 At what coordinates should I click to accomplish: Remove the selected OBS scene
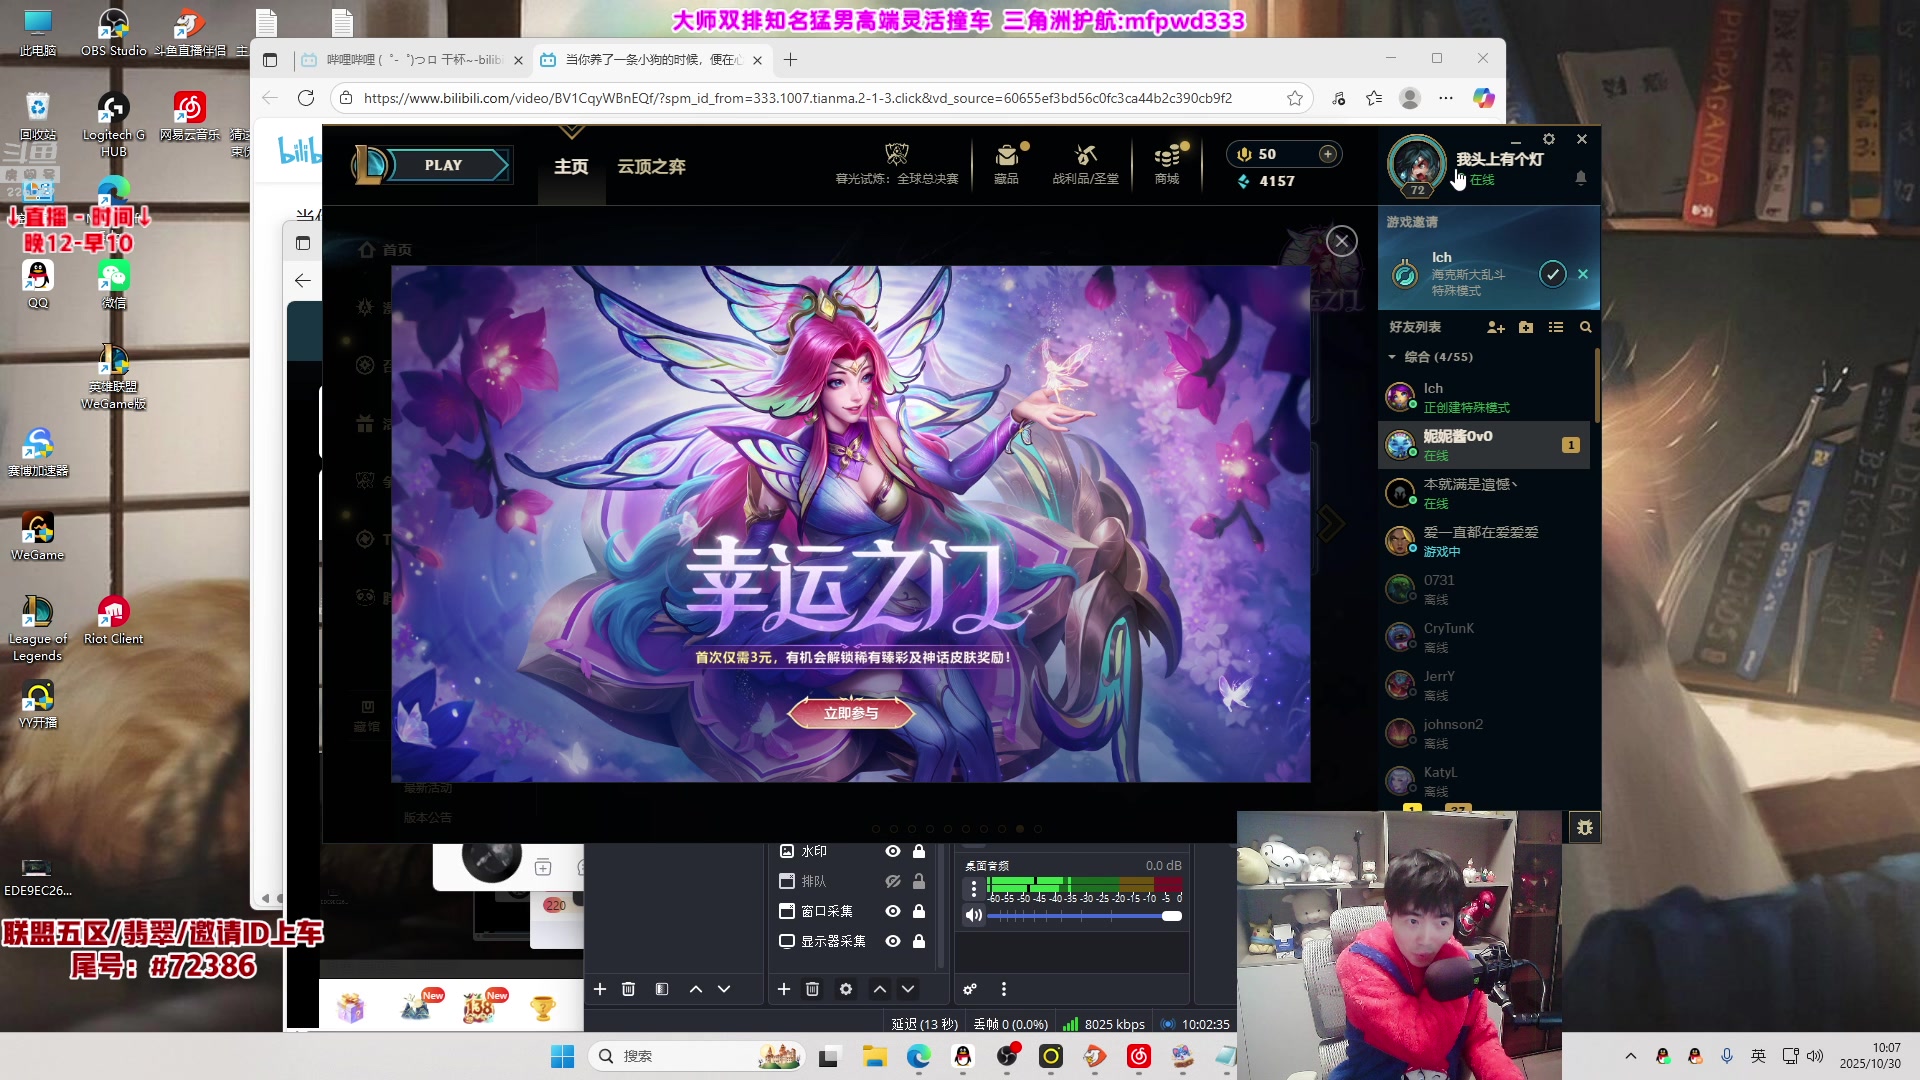coord(628,989)
